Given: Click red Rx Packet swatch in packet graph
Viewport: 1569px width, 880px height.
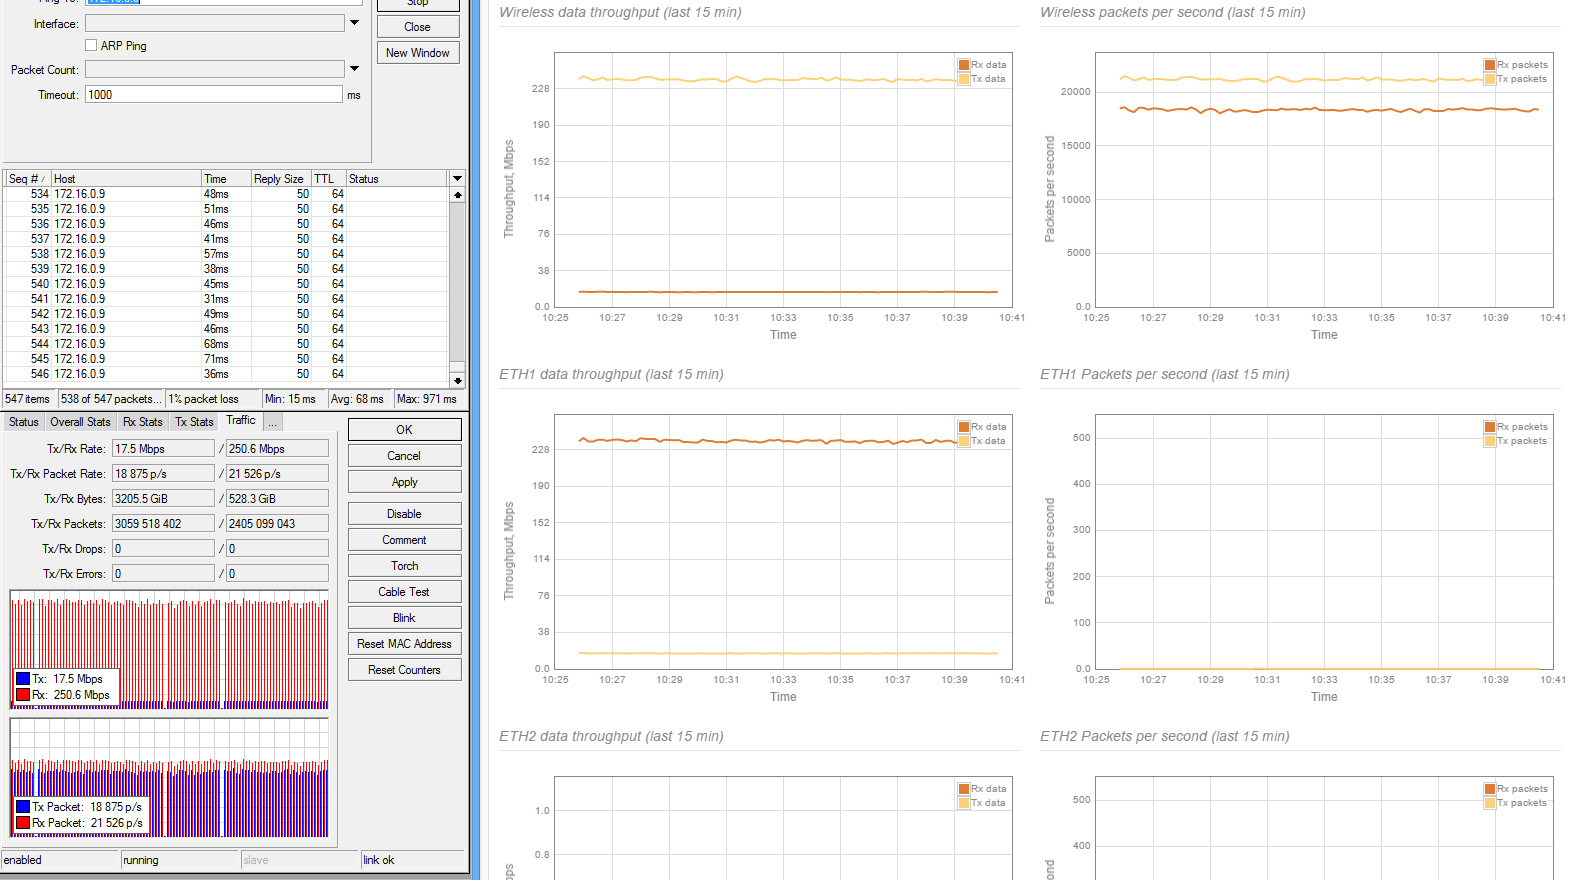Looking at the screenshot, I should coord(23,823).
